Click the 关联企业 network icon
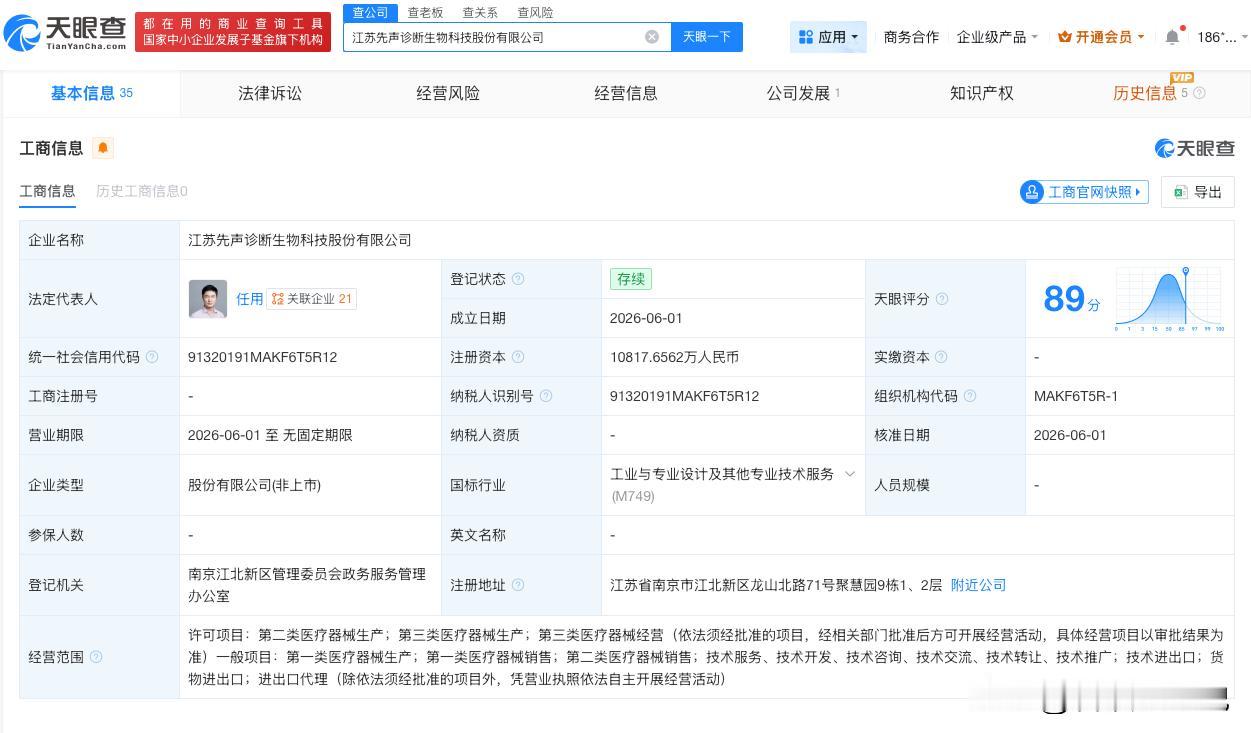 [278, 299]
